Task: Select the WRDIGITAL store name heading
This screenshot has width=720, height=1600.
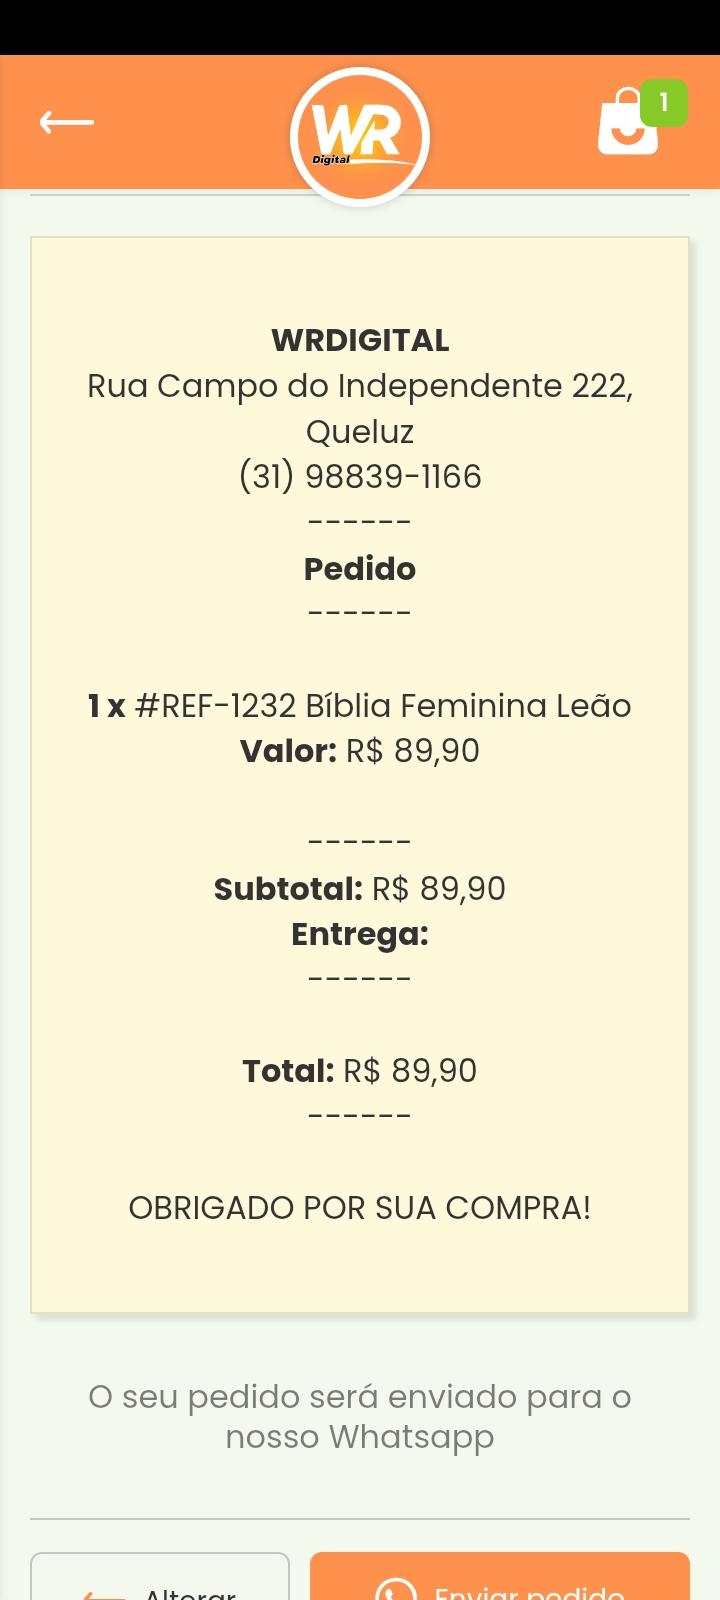Action: [360, 340]
